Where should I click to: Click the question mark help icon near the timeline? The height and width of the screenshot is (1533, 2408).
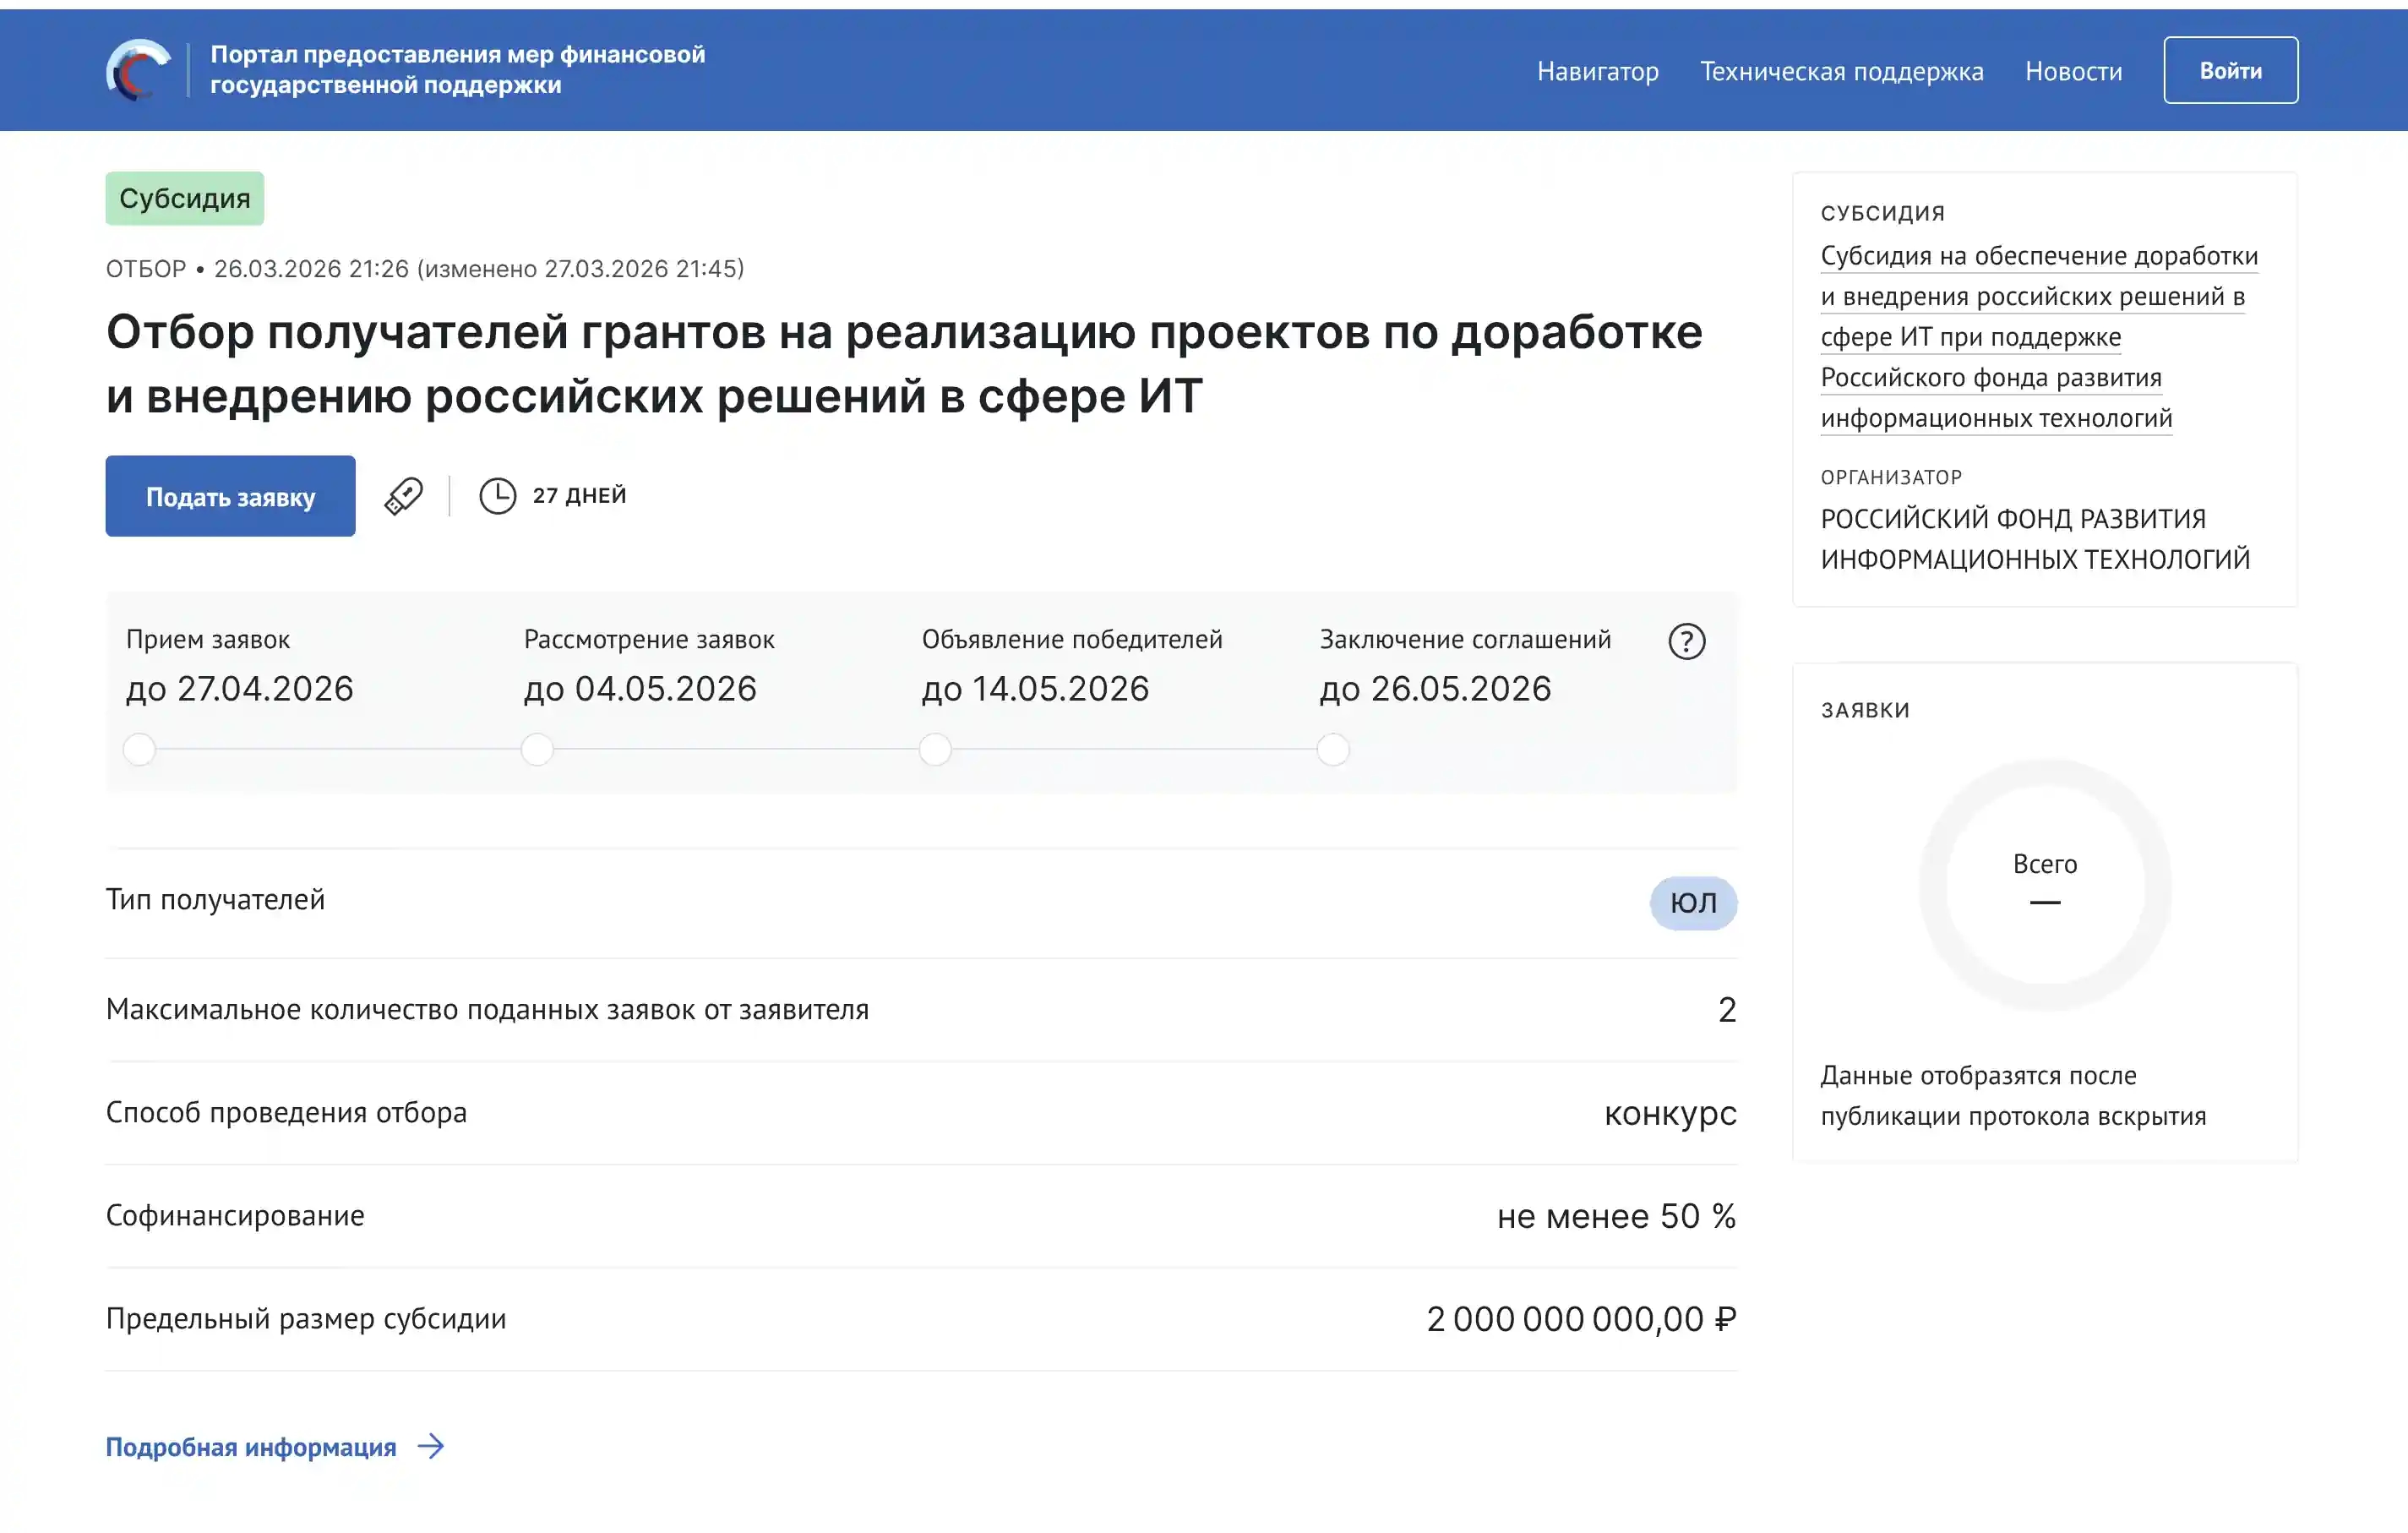coord(1687,641)
